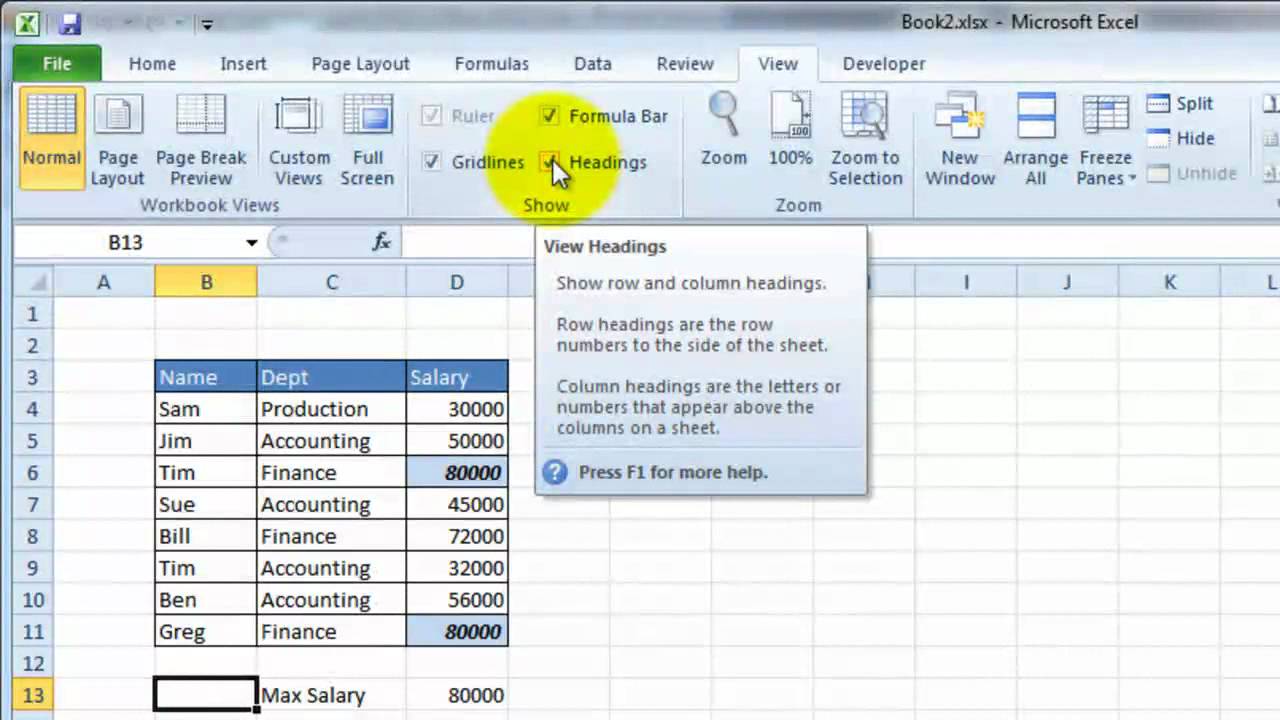Open the Data tab
The height and width of the screenshot is (720, 1280).
tap(592, 63)
